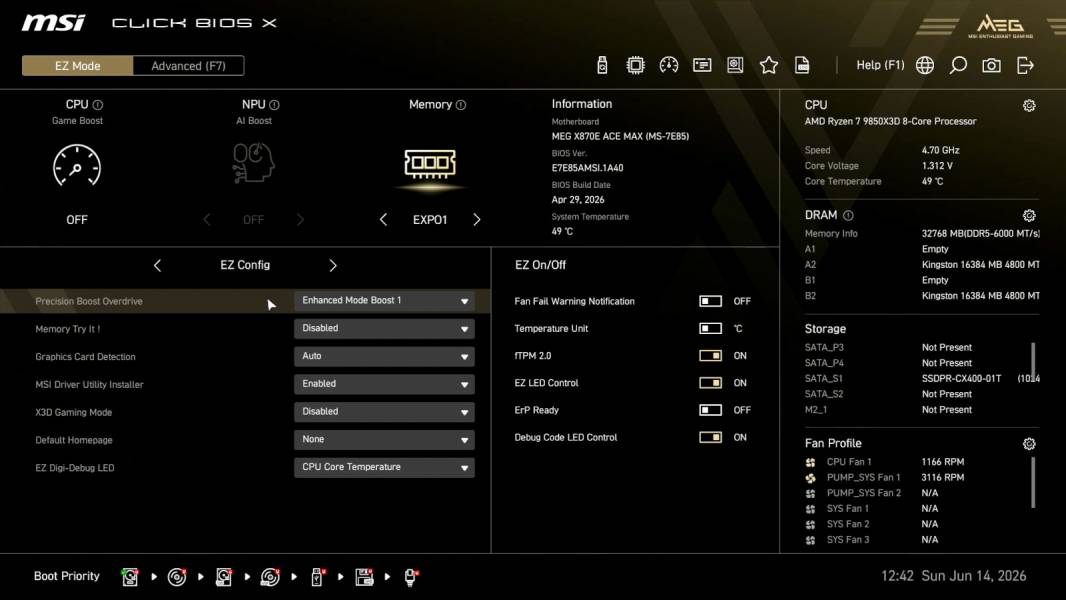Enable ErP Ready switch

[710, 410]
